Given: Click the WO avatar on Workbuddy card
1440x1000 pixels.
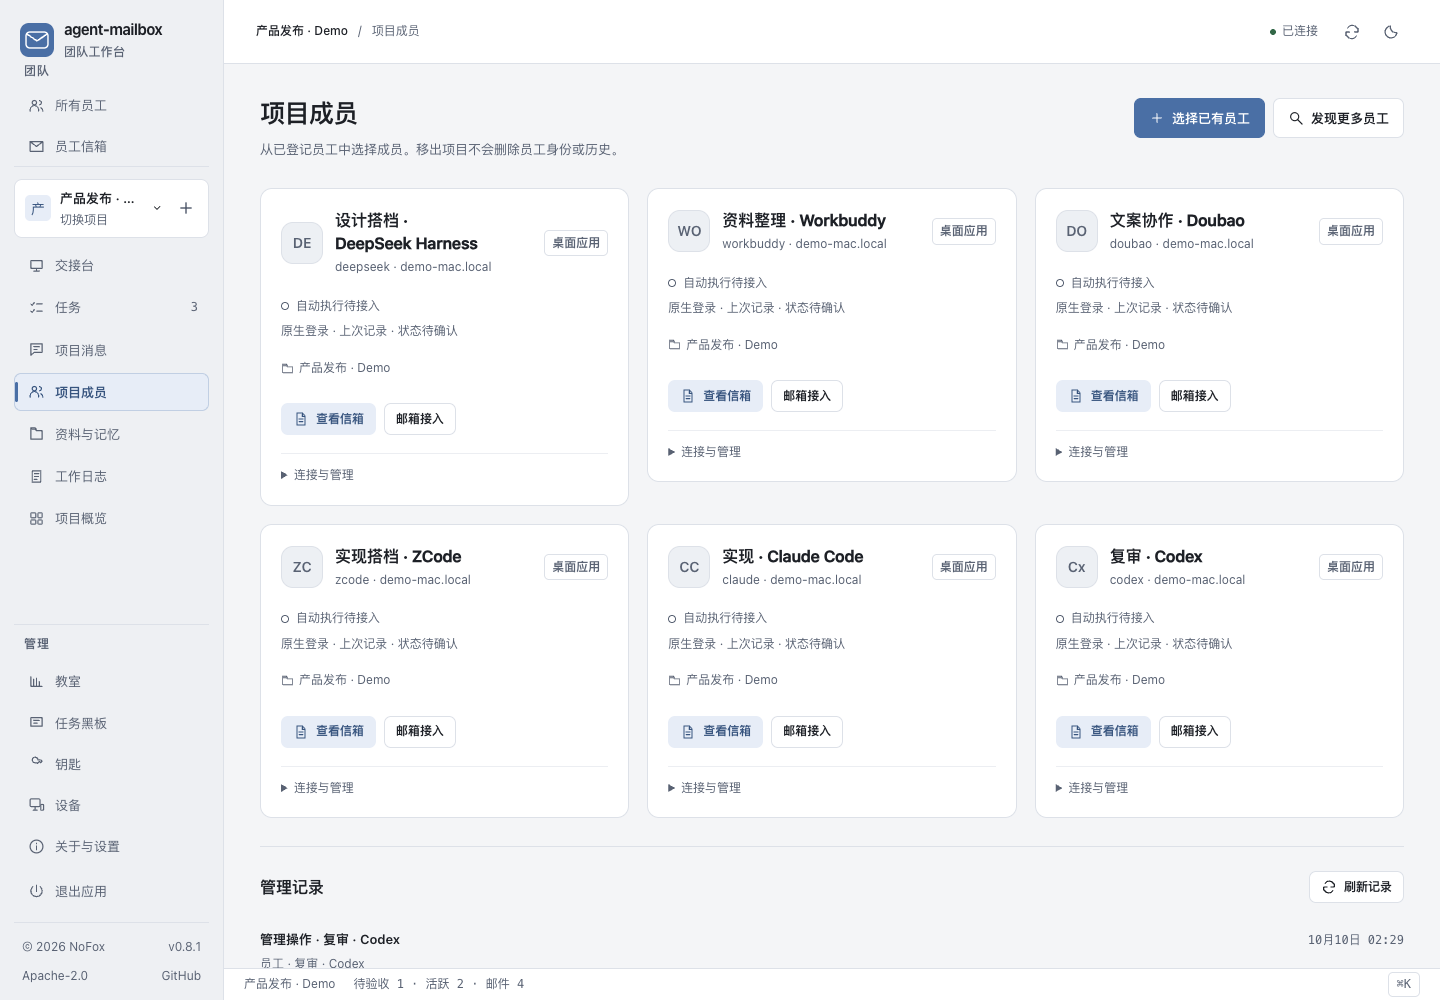Looking at the screenshot, I should click(689, 231).
